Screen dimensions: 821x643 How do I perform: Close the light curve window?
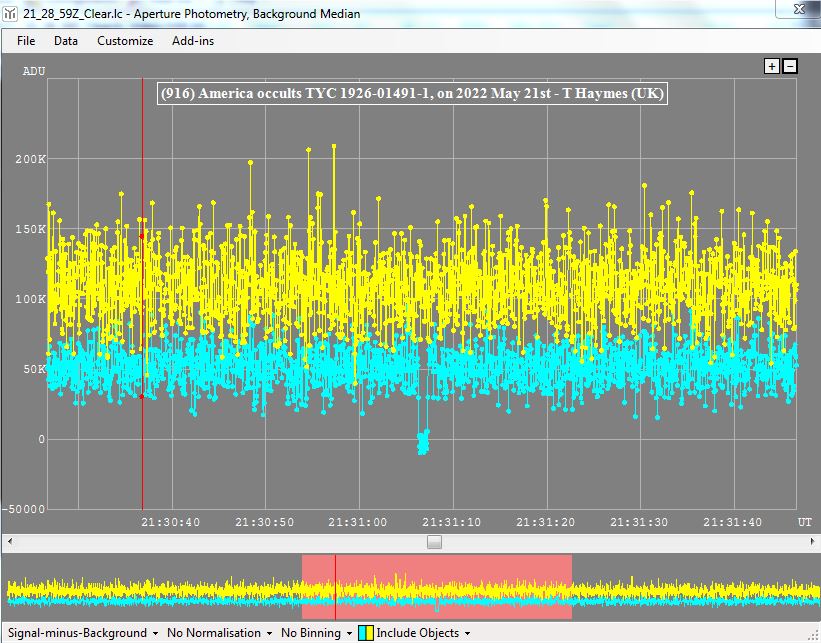tap(796, 11)
